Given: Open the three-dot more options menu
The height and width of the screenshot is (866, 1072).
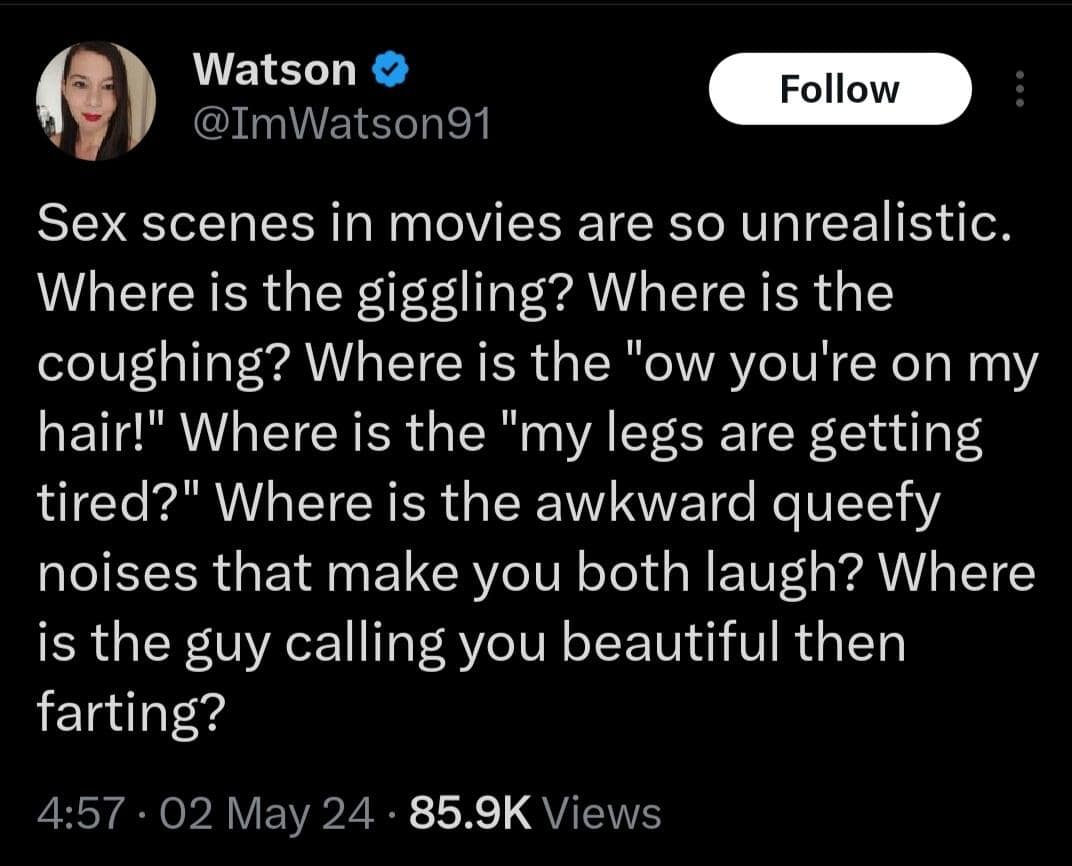Looking at the screenshot, I should coord(1020,89).
